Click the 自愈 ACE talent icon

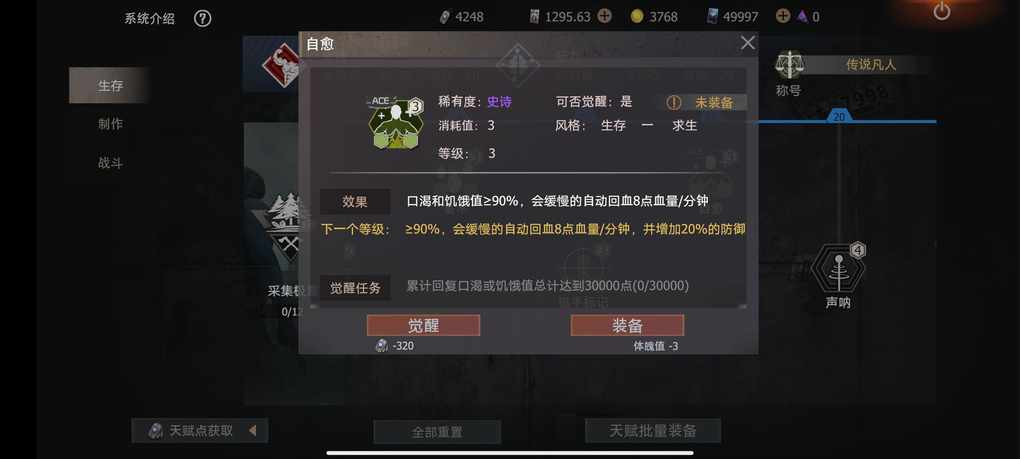pos(397,124)
